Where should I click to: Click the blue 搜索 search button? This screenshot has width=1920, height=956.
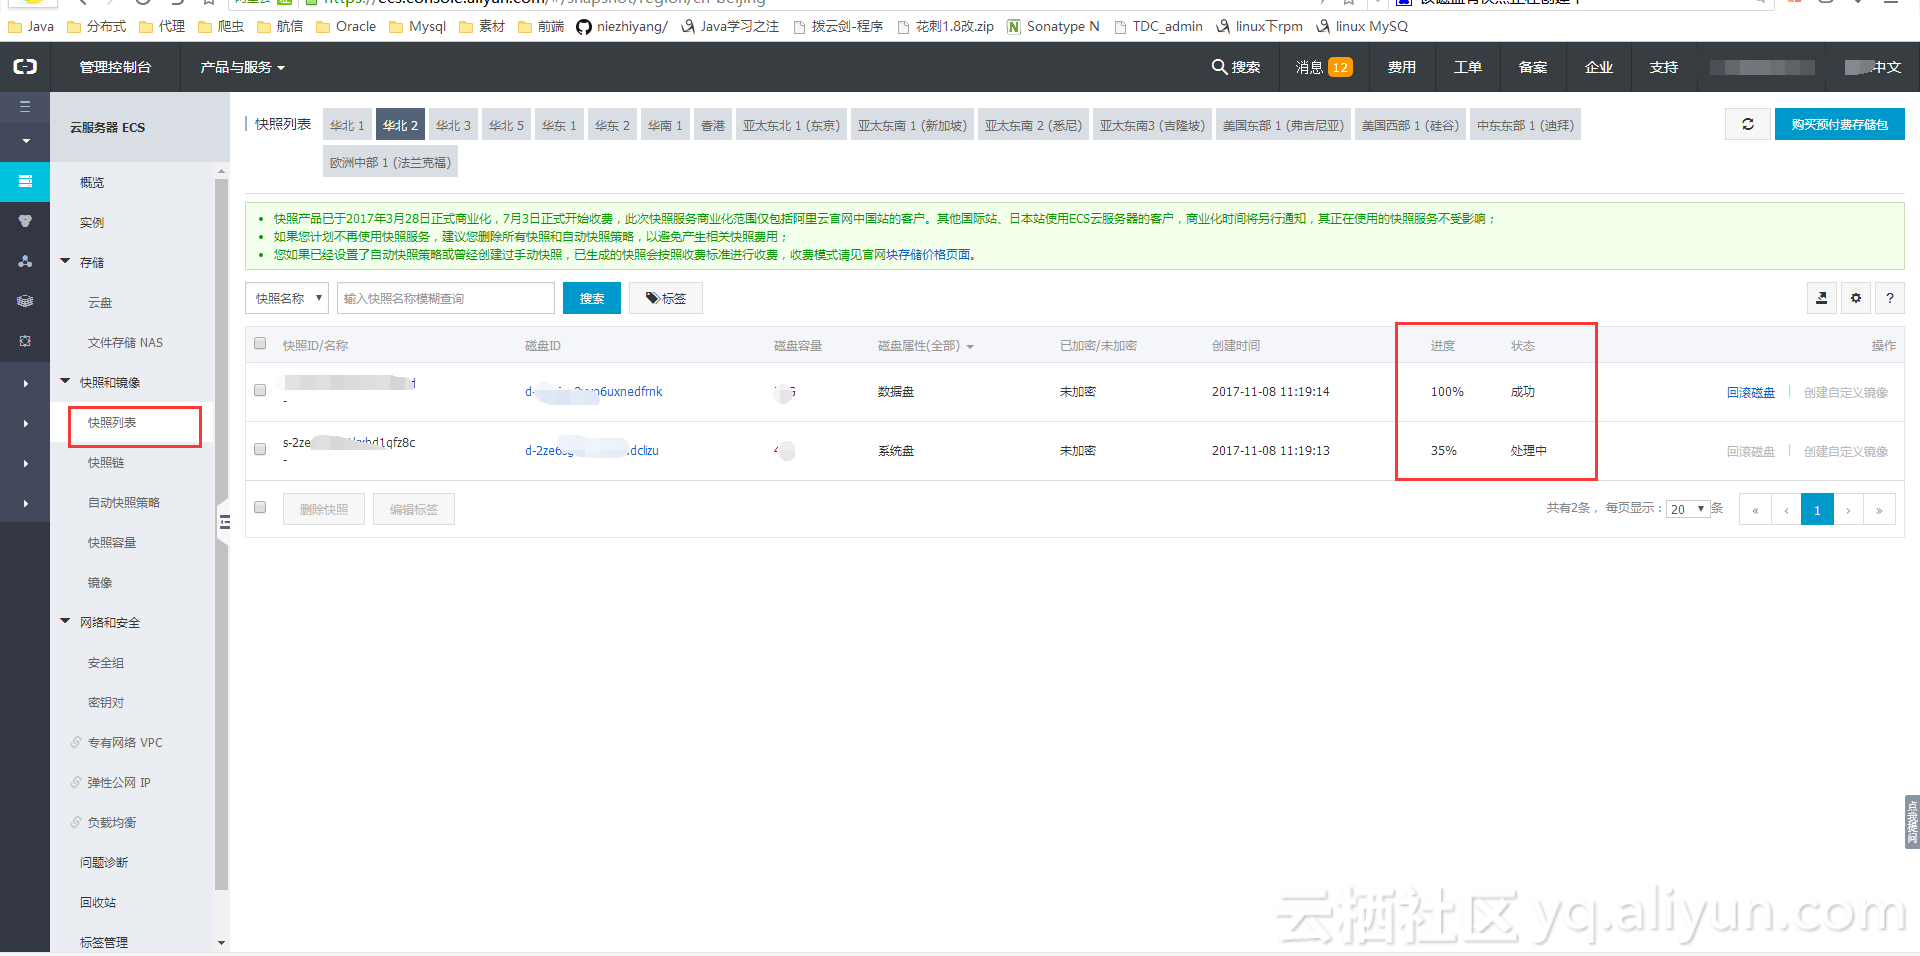coord(592,298)
